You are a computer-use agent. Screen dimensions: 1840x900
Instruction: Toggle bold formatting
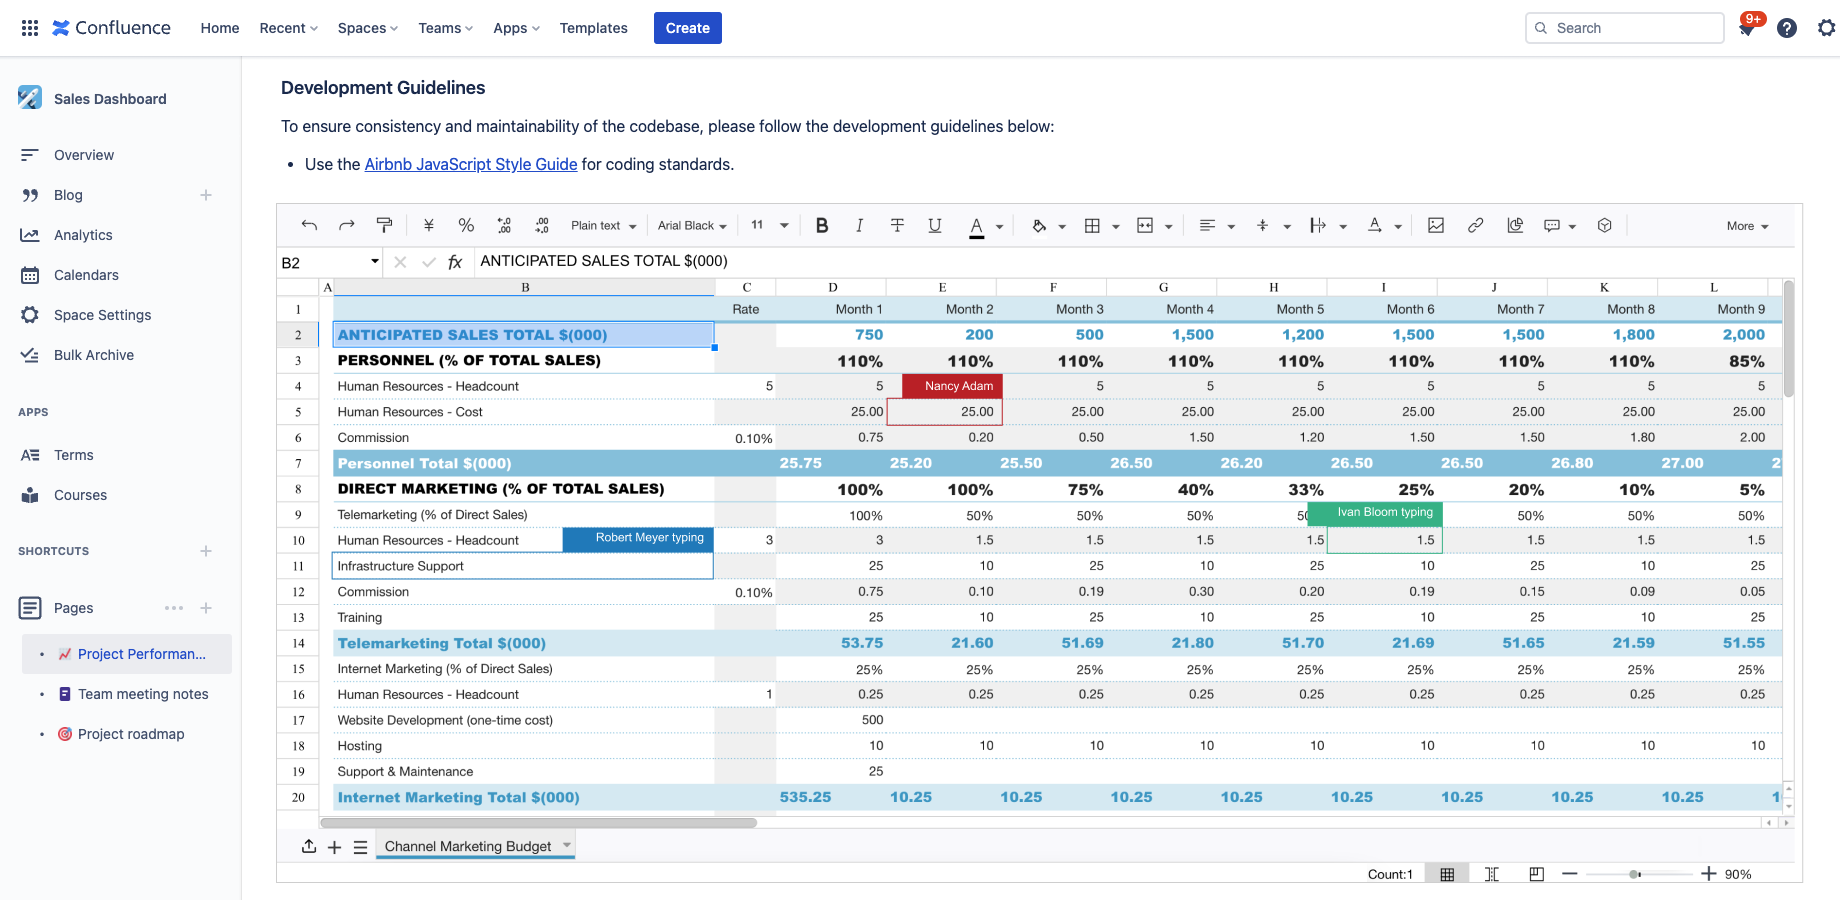tap(822, 225)
